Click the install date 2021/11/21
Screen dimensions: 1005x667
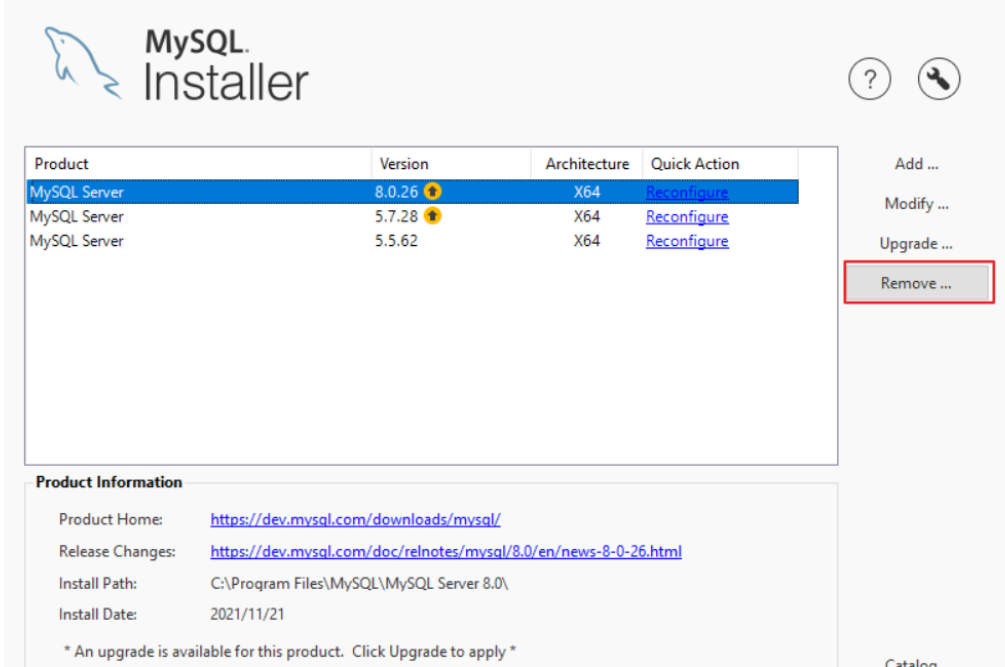(x=247, y=614)
